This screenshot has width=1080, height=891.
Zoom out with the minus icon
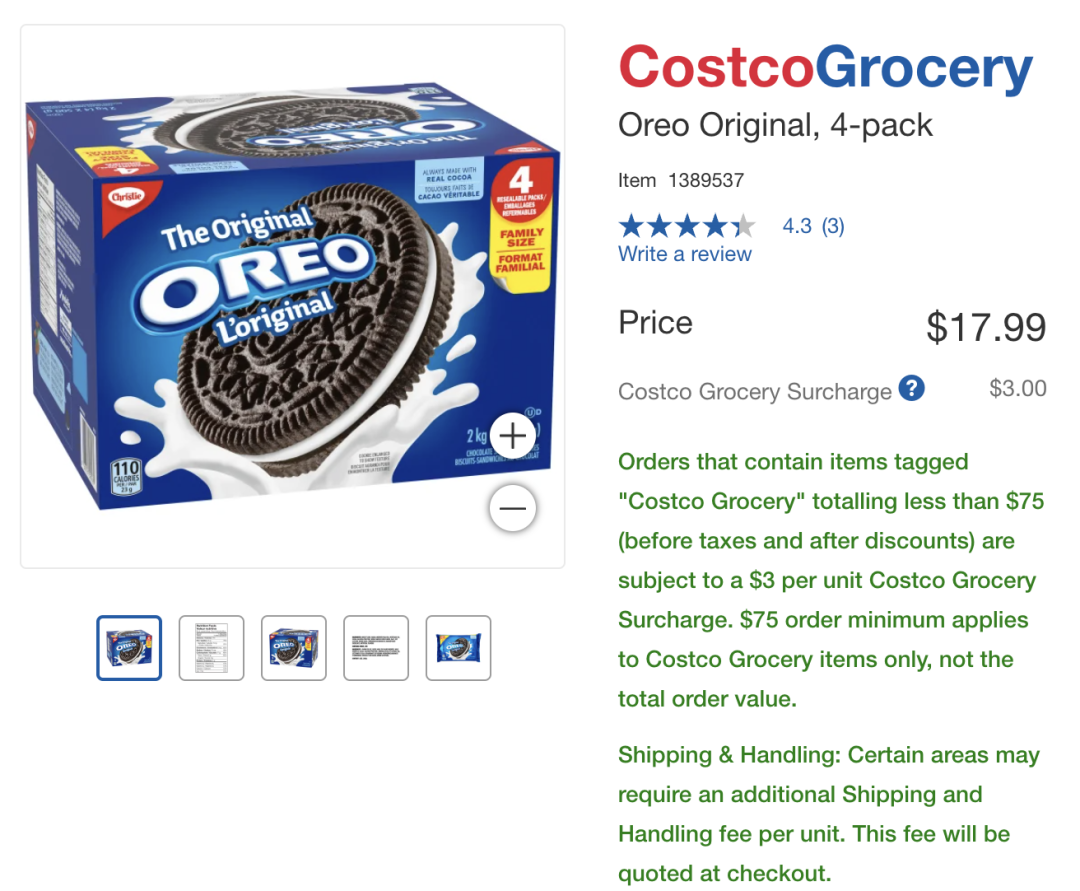click(x=512, y=509)
